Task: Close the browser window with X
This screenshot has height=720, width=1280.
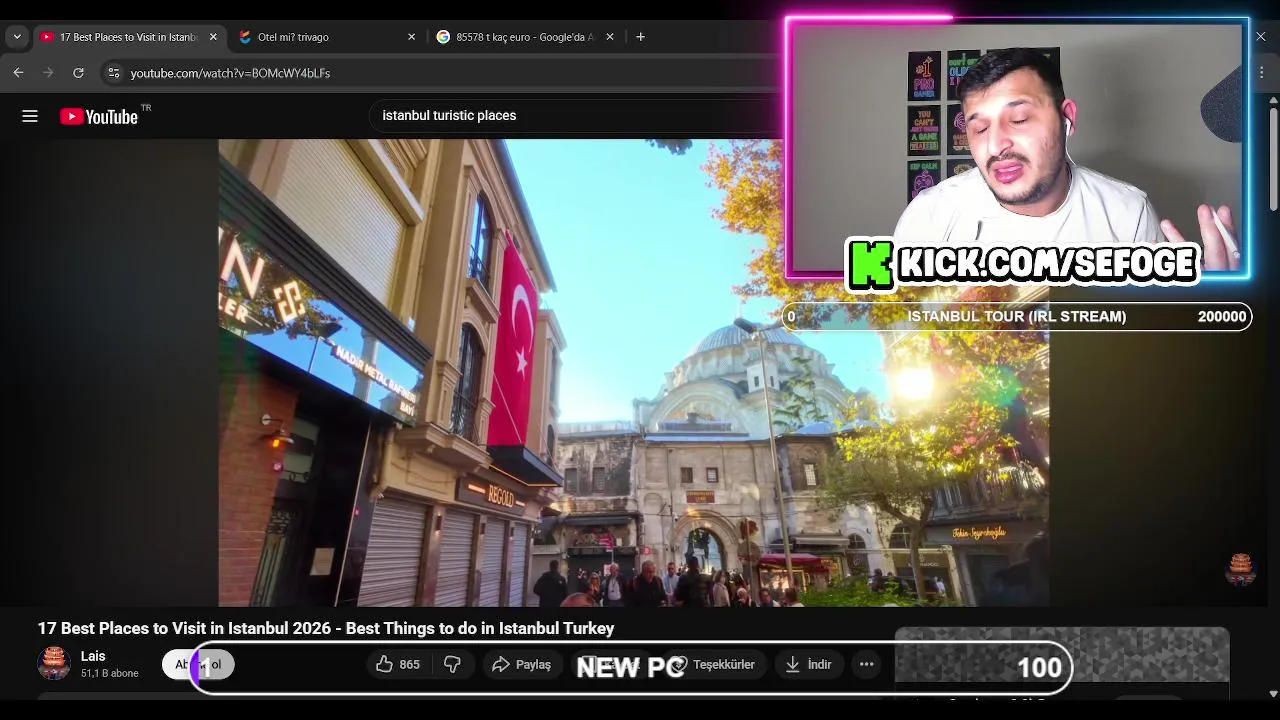Action: (1261, 37)
